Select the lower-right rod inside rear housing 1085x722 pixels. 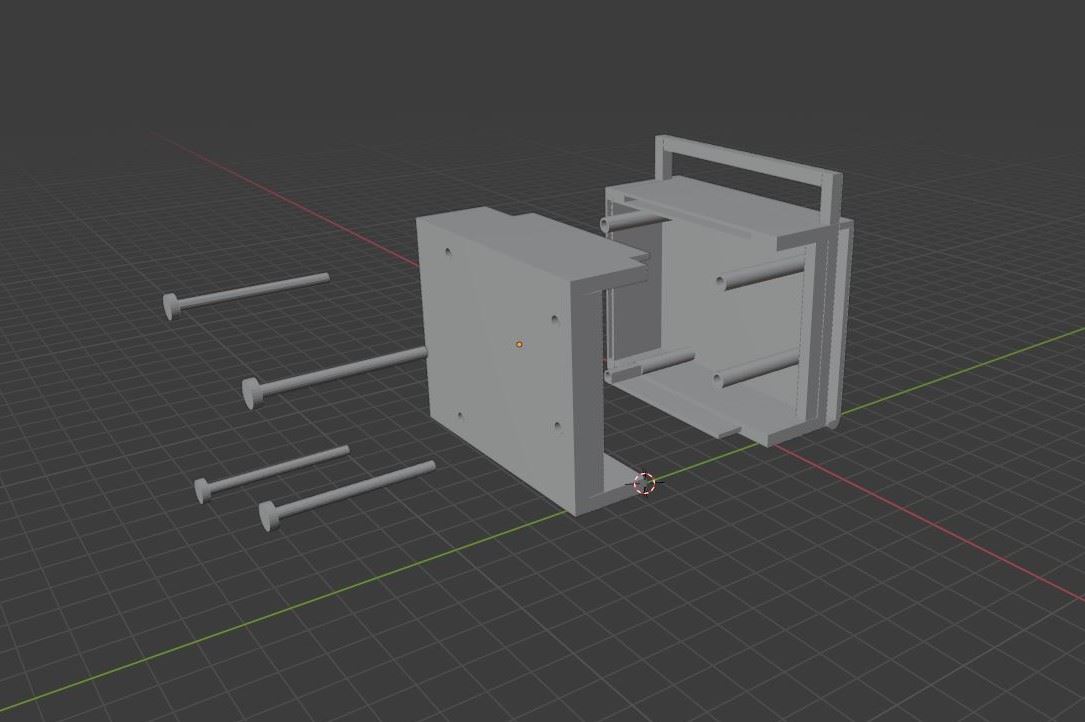755,370
